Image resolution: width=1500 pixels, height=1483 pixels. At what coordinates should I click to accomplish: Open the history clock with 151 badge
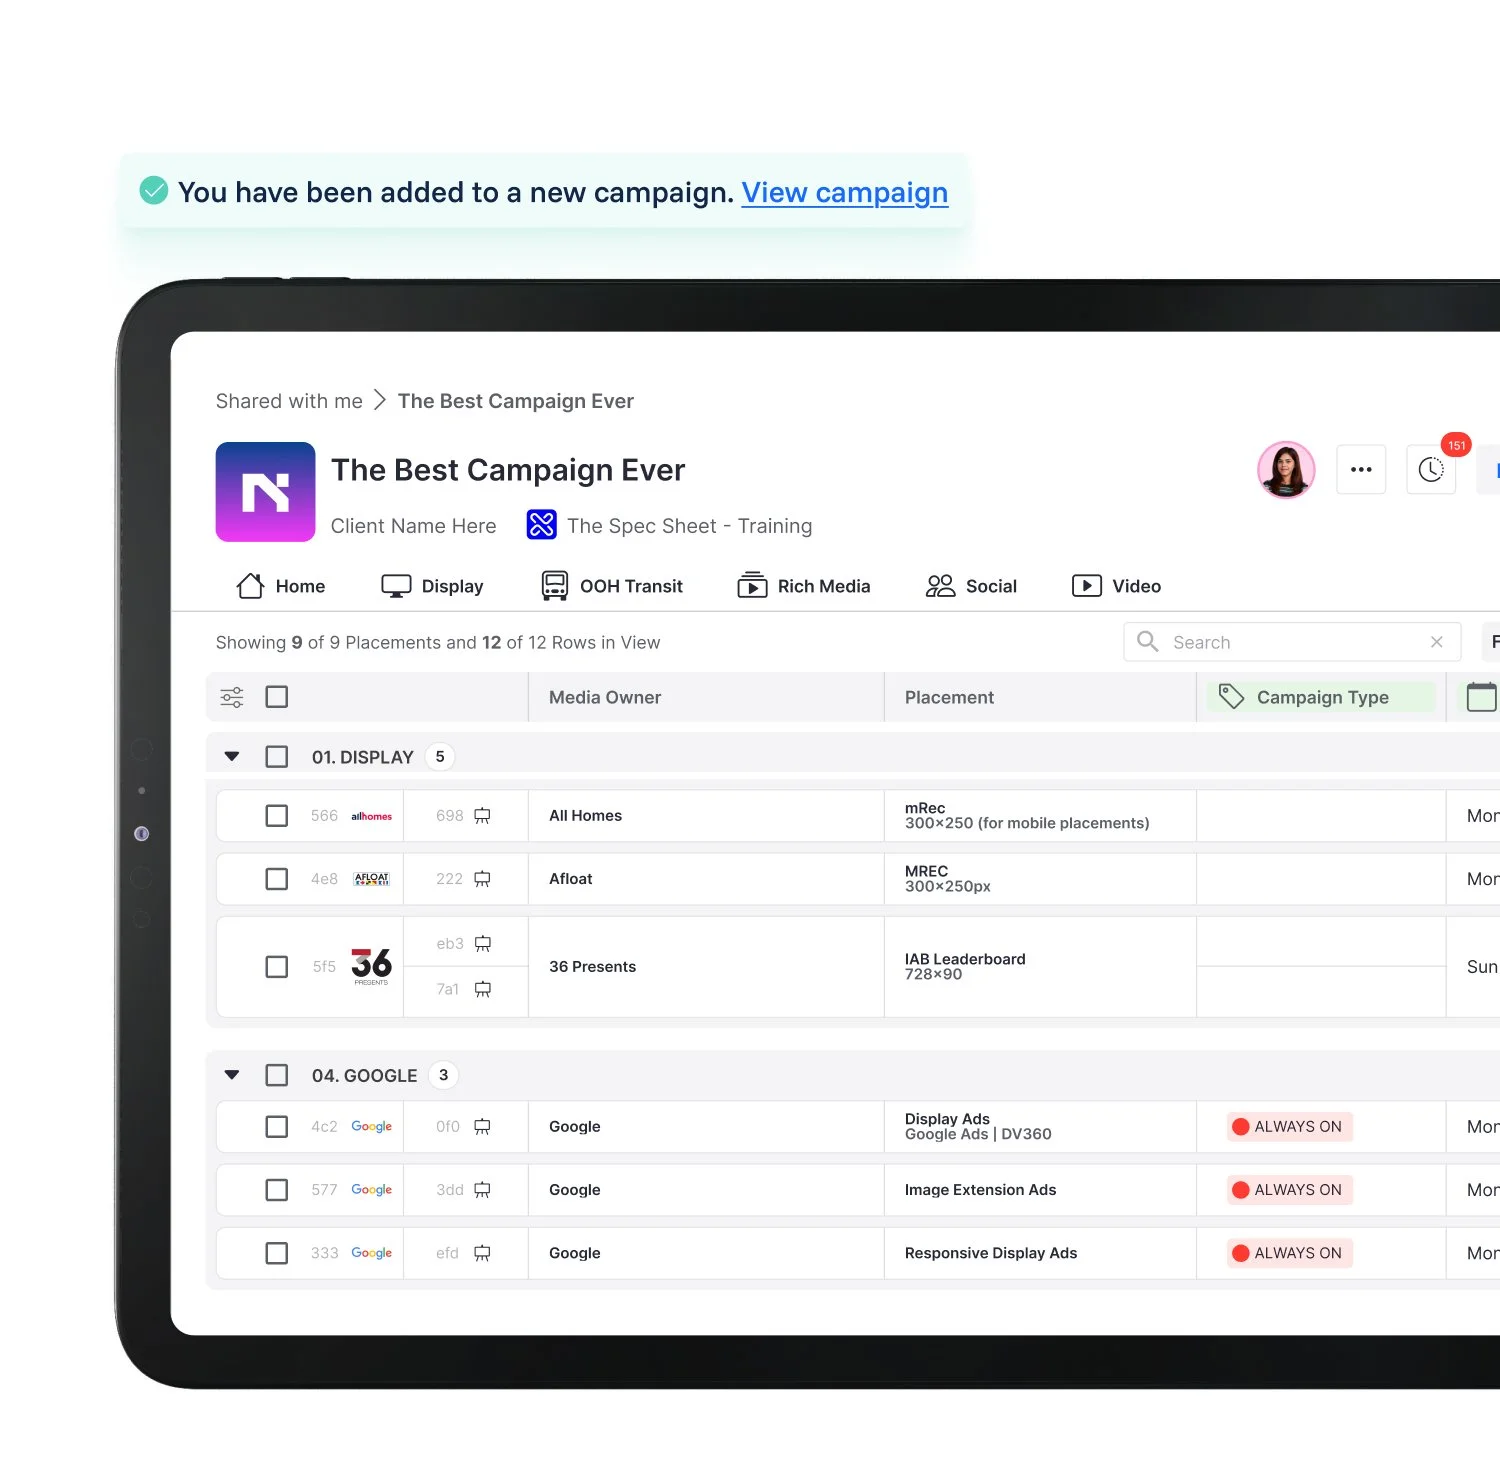1431,469
